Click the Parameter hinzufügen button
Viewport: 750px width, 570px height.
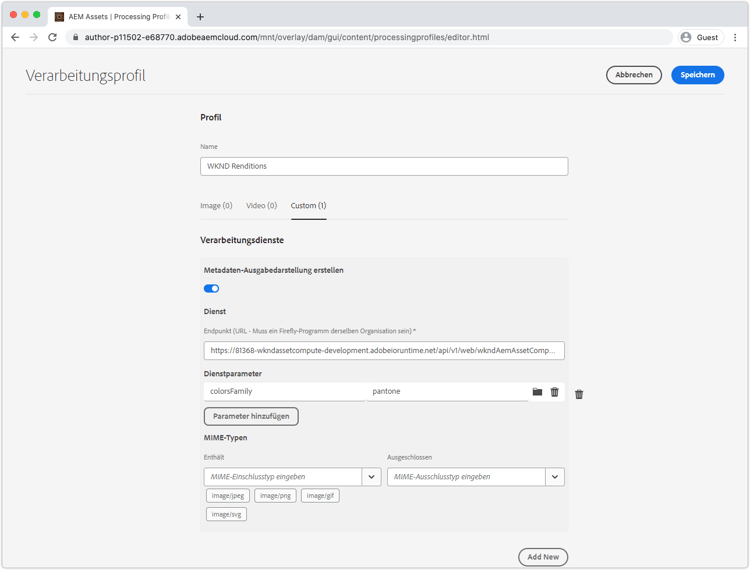[251, 416]
